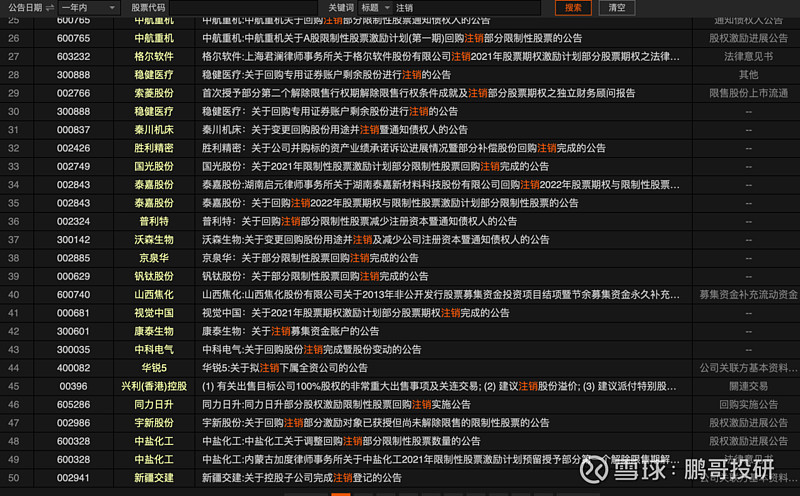Click category 募集资金补充流动资金 in 山西焦化 row
The height and width of the screenshot is (496, 800).
coord(748,295)
